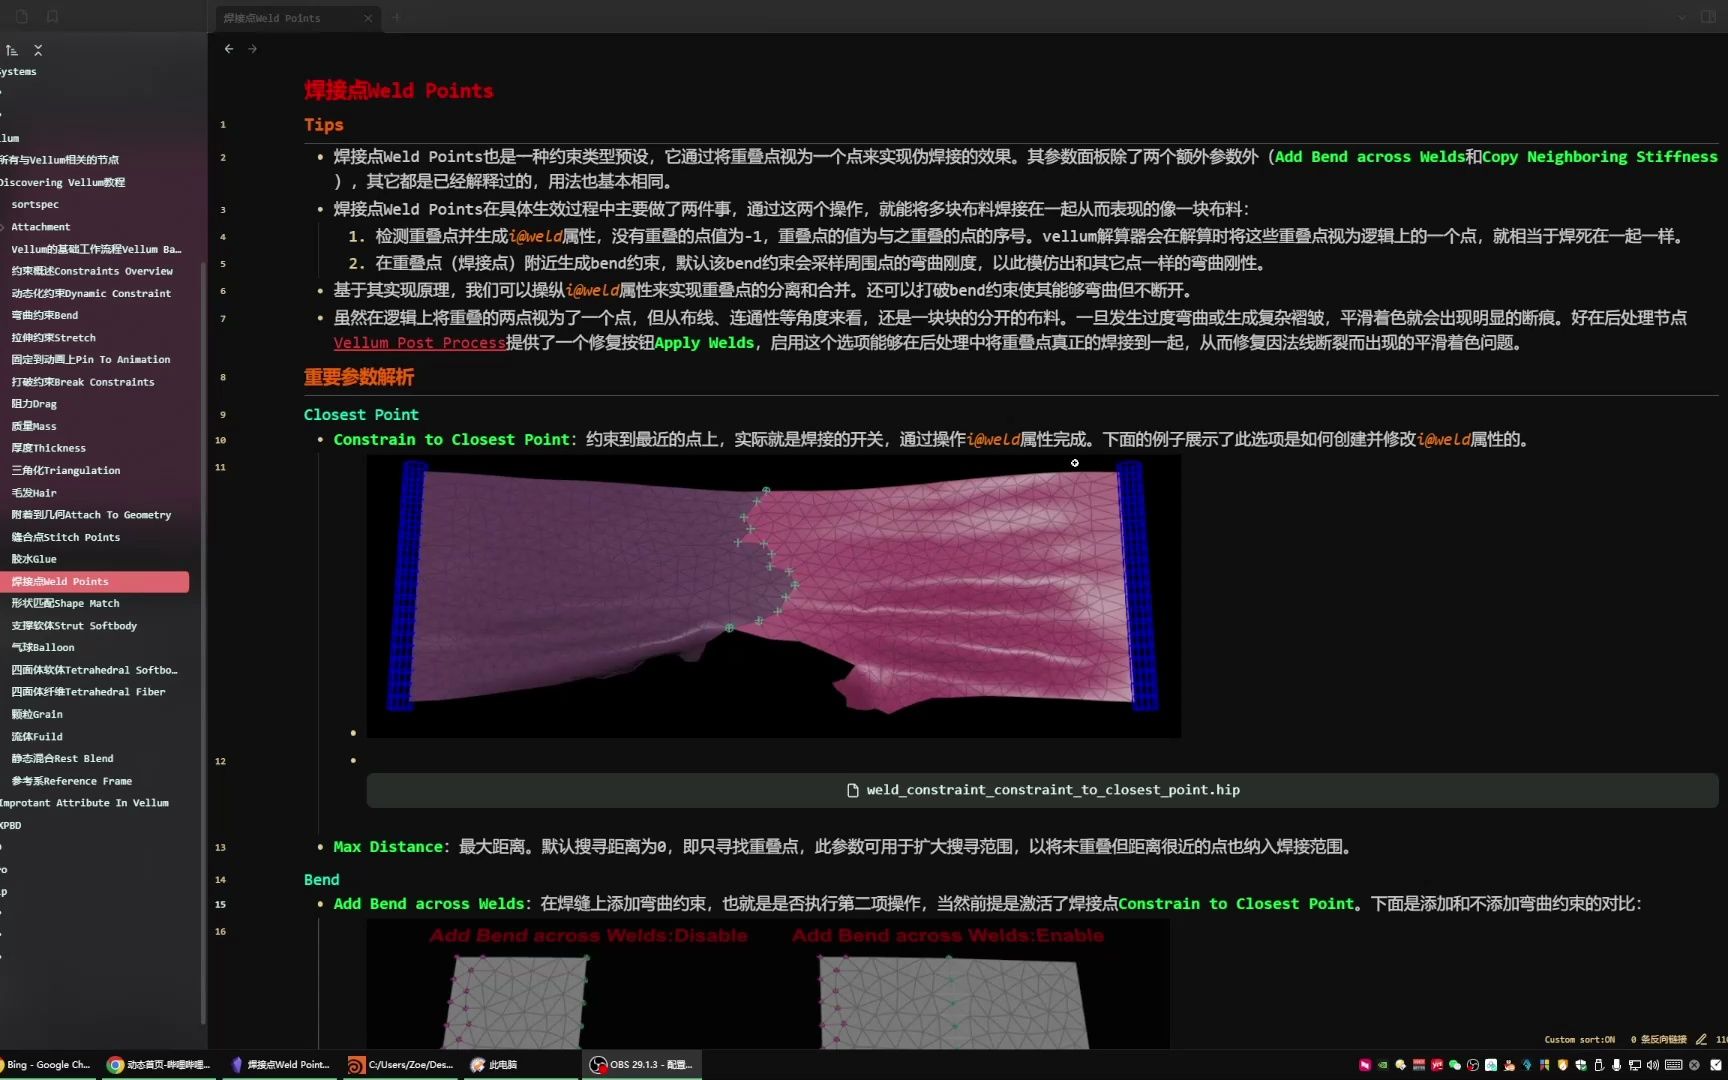The height and width of the screenshot is (1080, 1728).
Task: Open the 质量Mass note
Action: click(x=34, y=426)
